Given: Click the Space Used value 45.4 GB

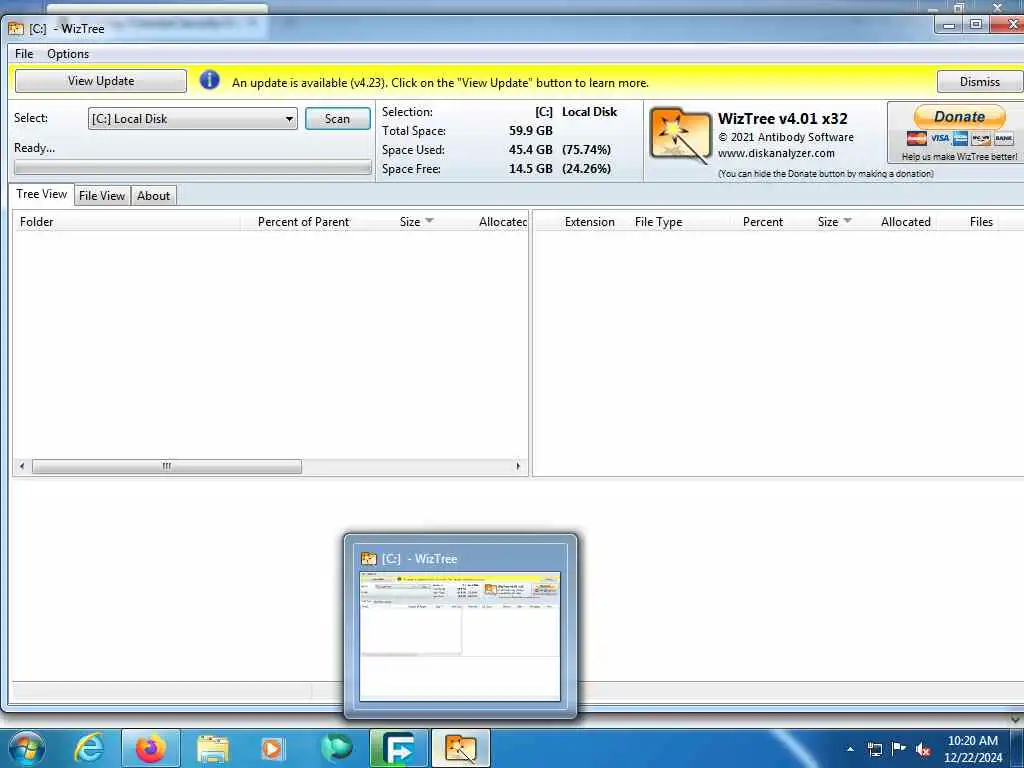Looking at the screenshot, I should pos(530,150).
